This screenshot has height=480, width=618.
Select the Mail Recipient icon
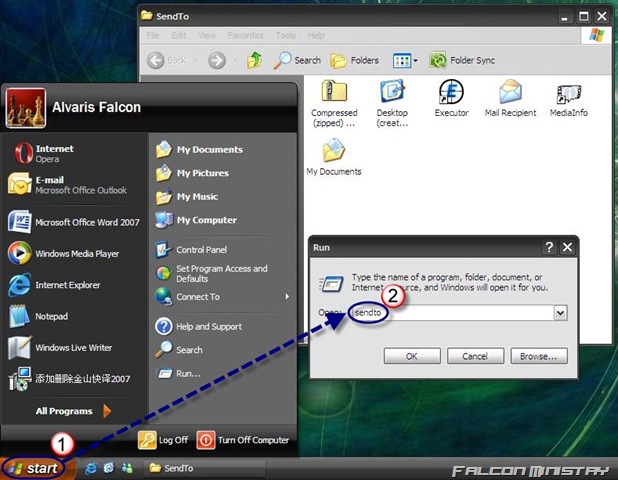point(510,91)
